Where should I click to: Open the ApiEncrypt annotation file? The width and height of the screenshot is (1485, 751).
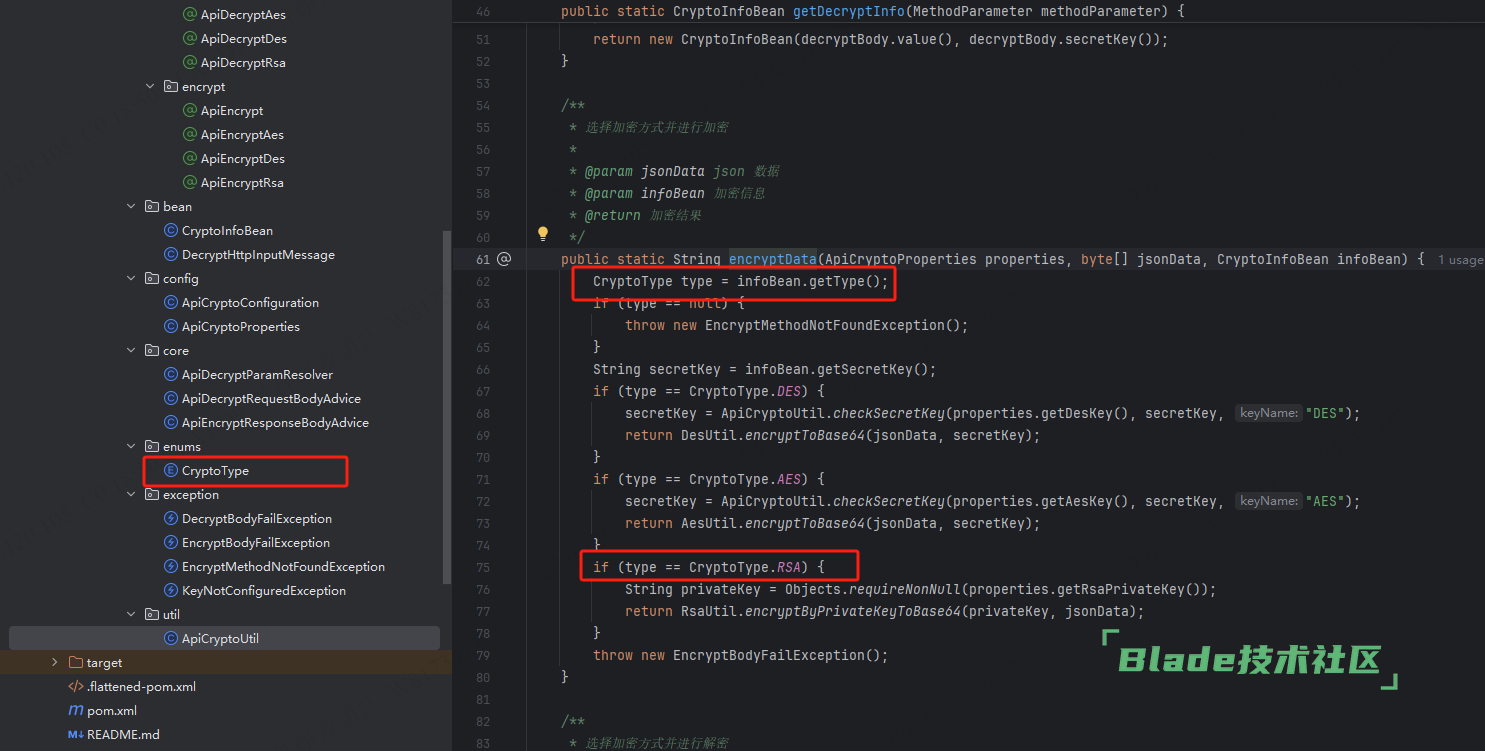pos(231,111)
